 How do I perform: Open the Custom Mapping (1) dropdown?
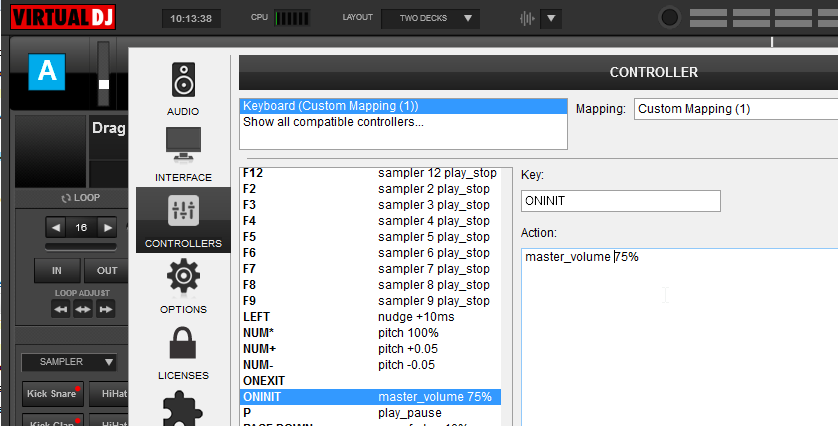coord(735,109)
